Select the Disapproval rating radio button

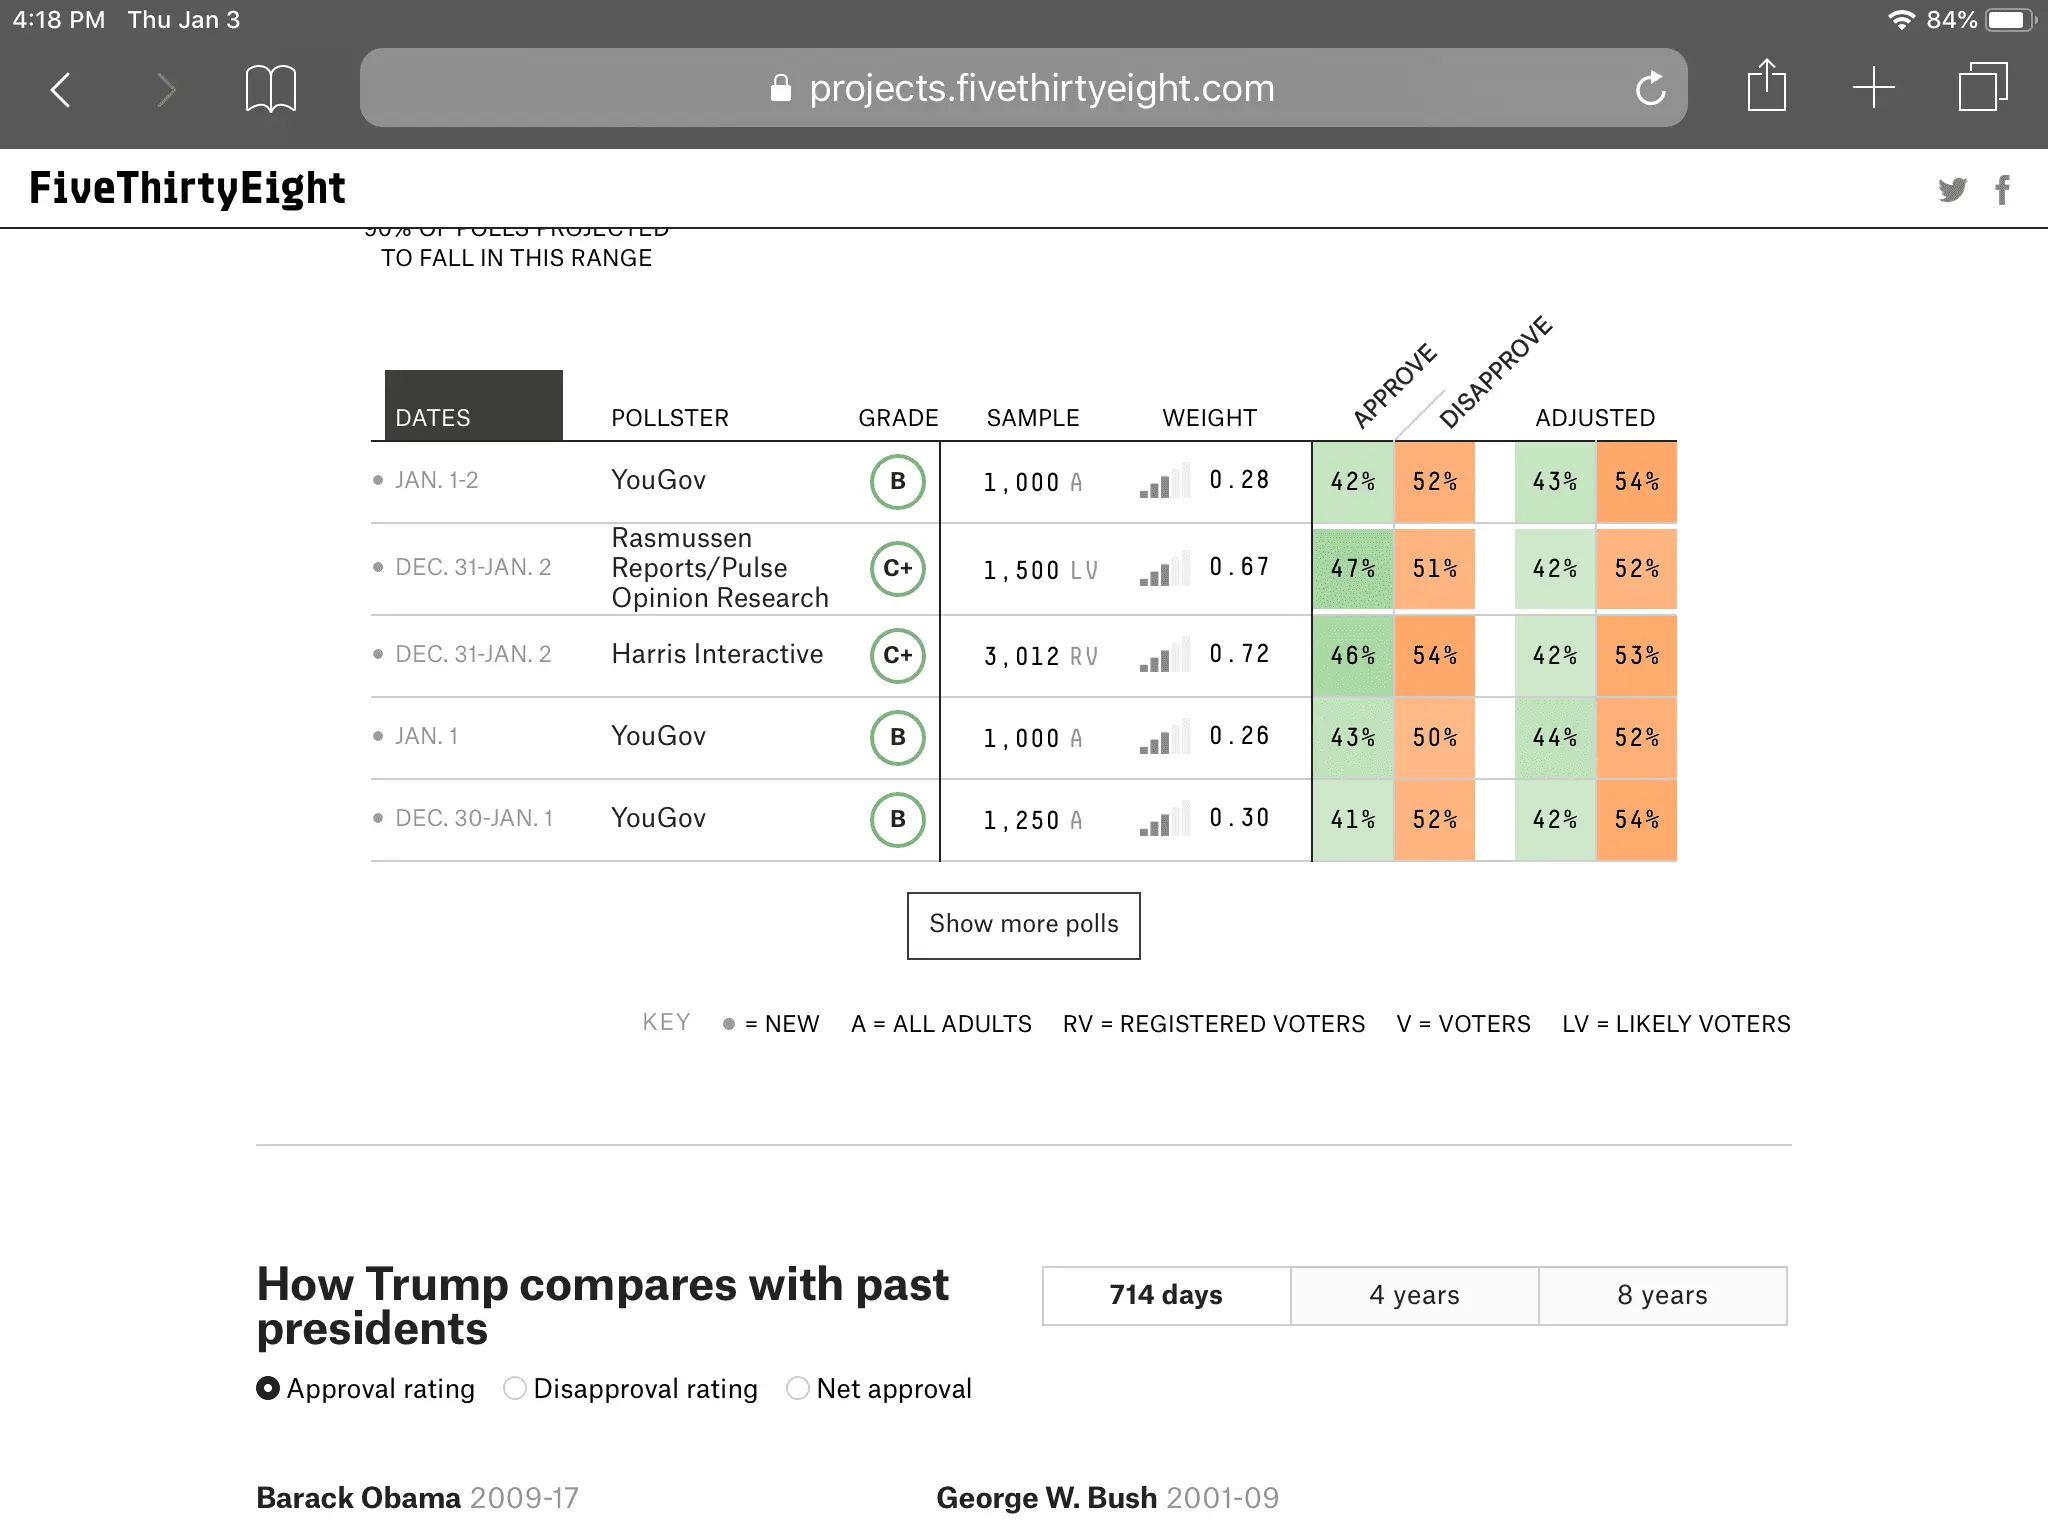[515, 1388]
